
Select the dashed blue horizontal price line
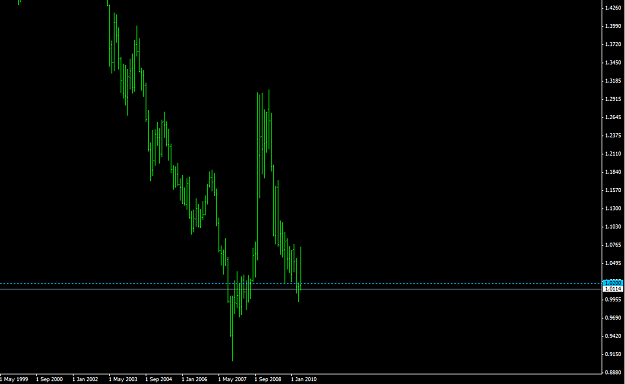click(301, 284)
